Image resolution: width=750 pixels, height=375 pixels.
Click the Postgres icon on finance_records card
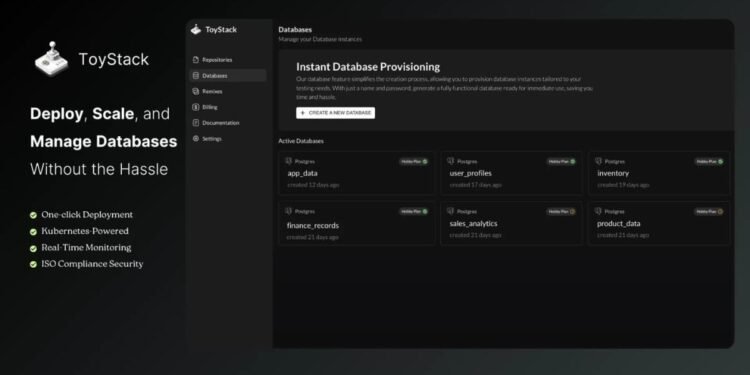click(x=288, y=211)
